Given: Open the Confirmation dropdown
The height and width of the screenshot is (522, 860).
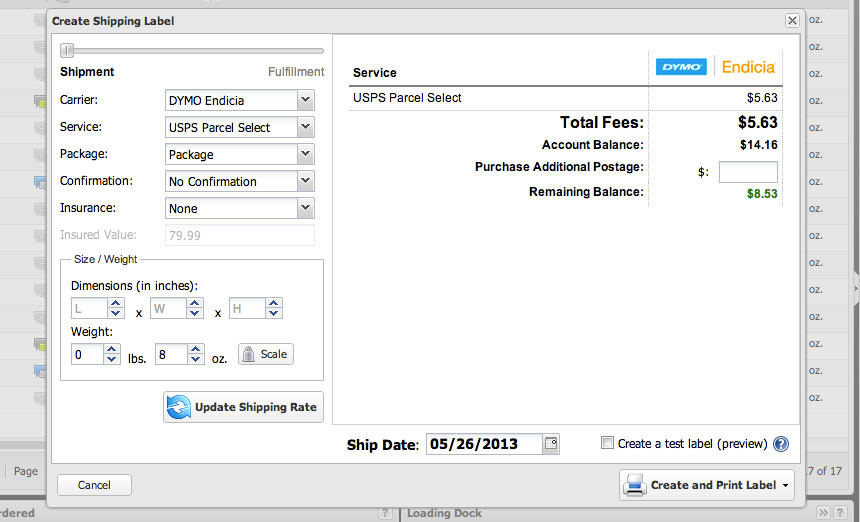Looking at the screenshot, I should (x=239, y=181).
